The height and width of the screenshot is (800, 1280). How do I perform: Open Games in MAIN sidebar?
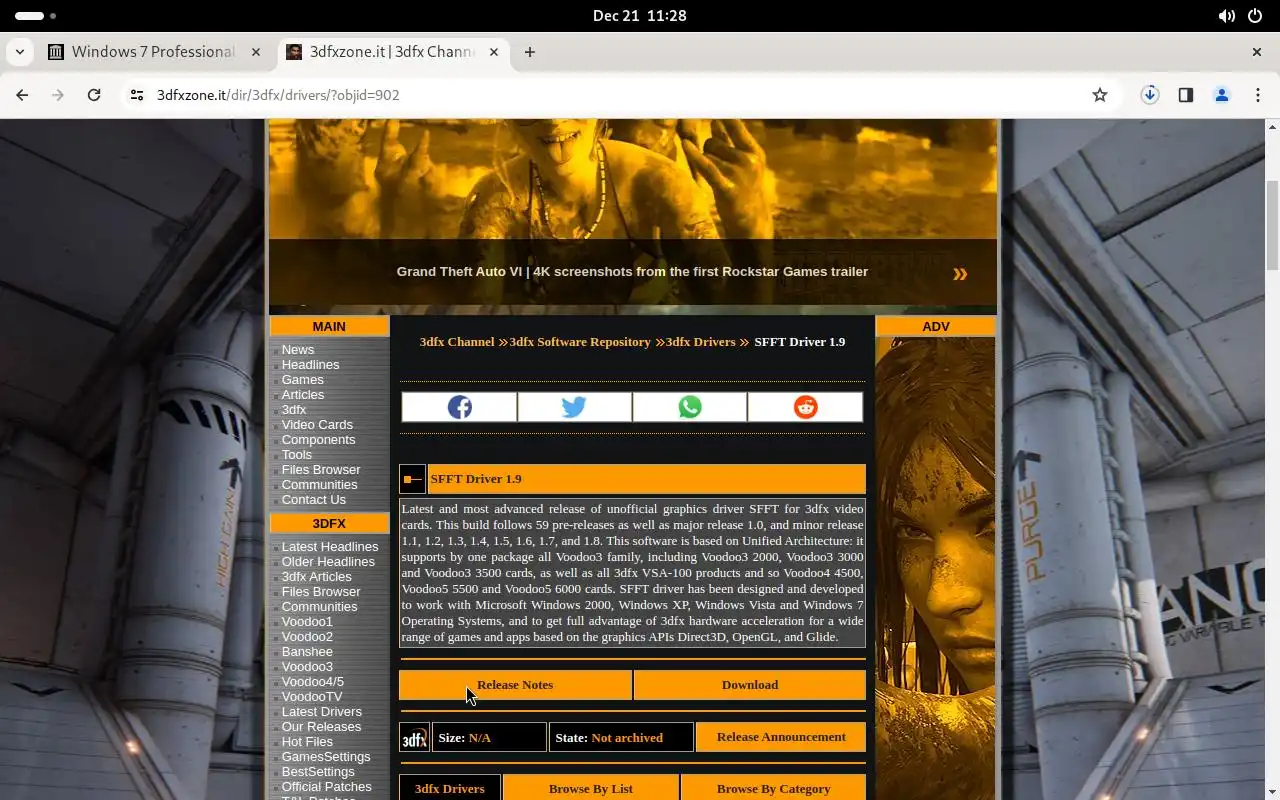tap(302, 380)
